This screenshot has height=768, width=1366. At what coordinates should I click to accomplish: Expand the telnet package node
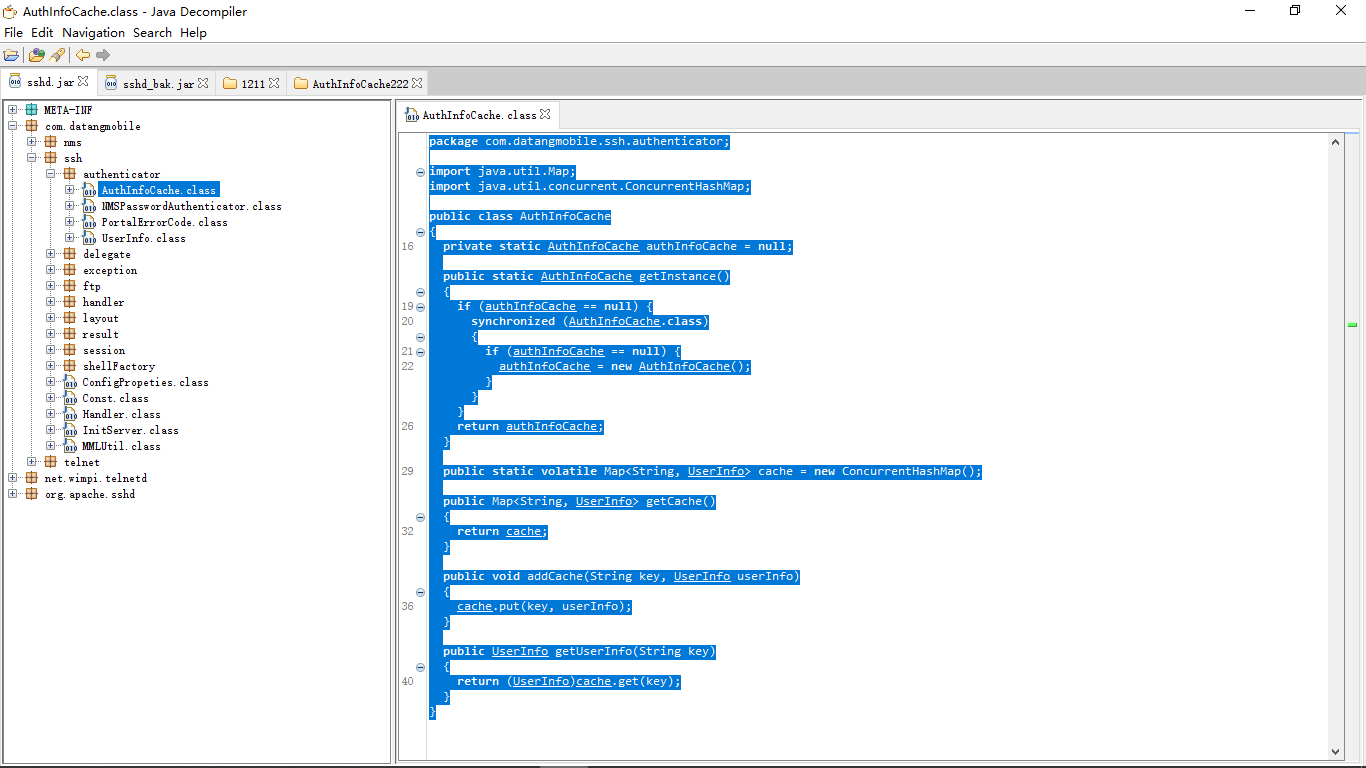tap(32, 462)
